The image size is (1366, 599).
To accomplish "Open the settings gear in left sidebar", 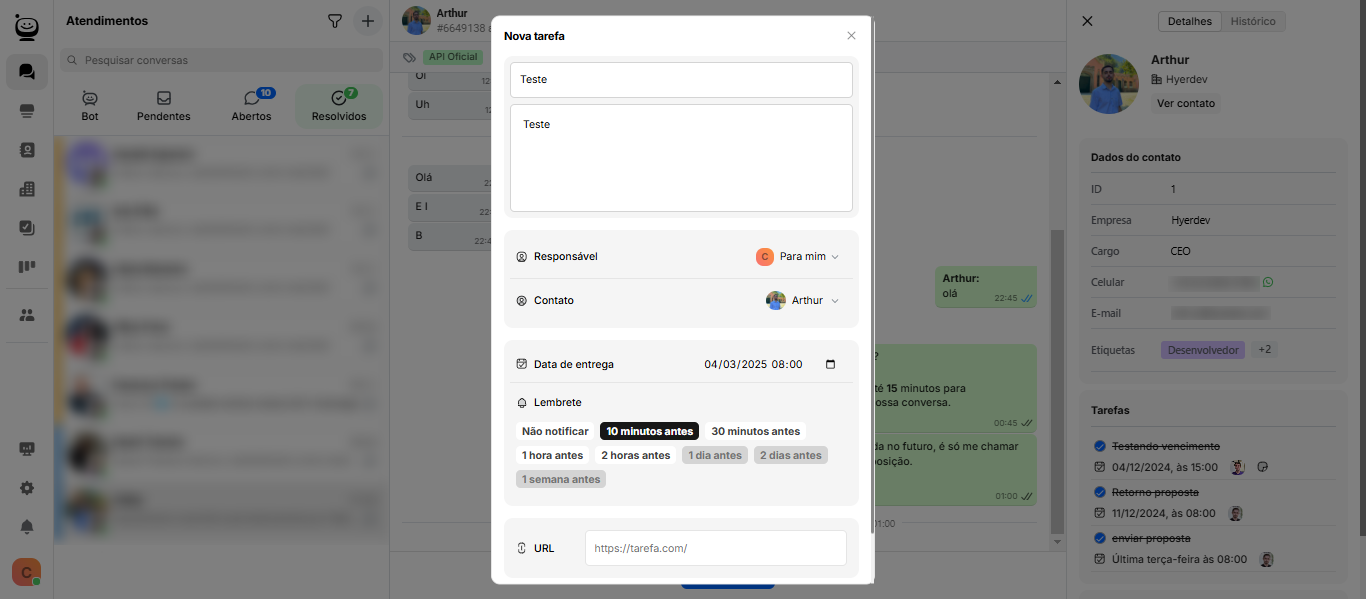I will 27,488.
